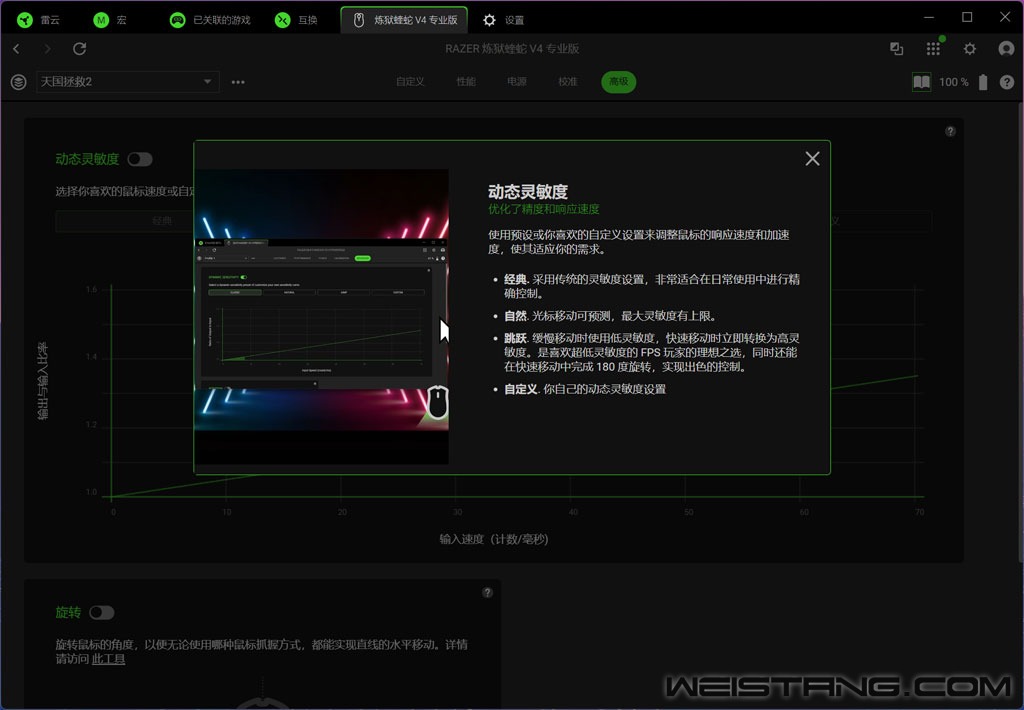This screenshot has width=1024, height=710.
Task: Click the multi-window switch icon
Action: [x=897, y=49]
